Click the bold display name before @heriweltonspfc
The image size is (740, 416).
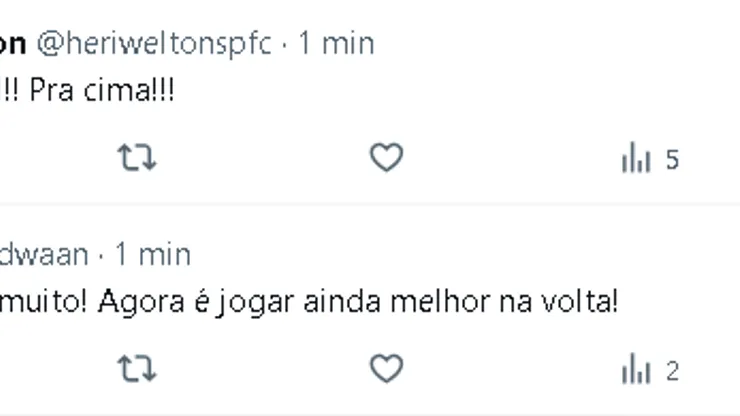coord(12,44)
